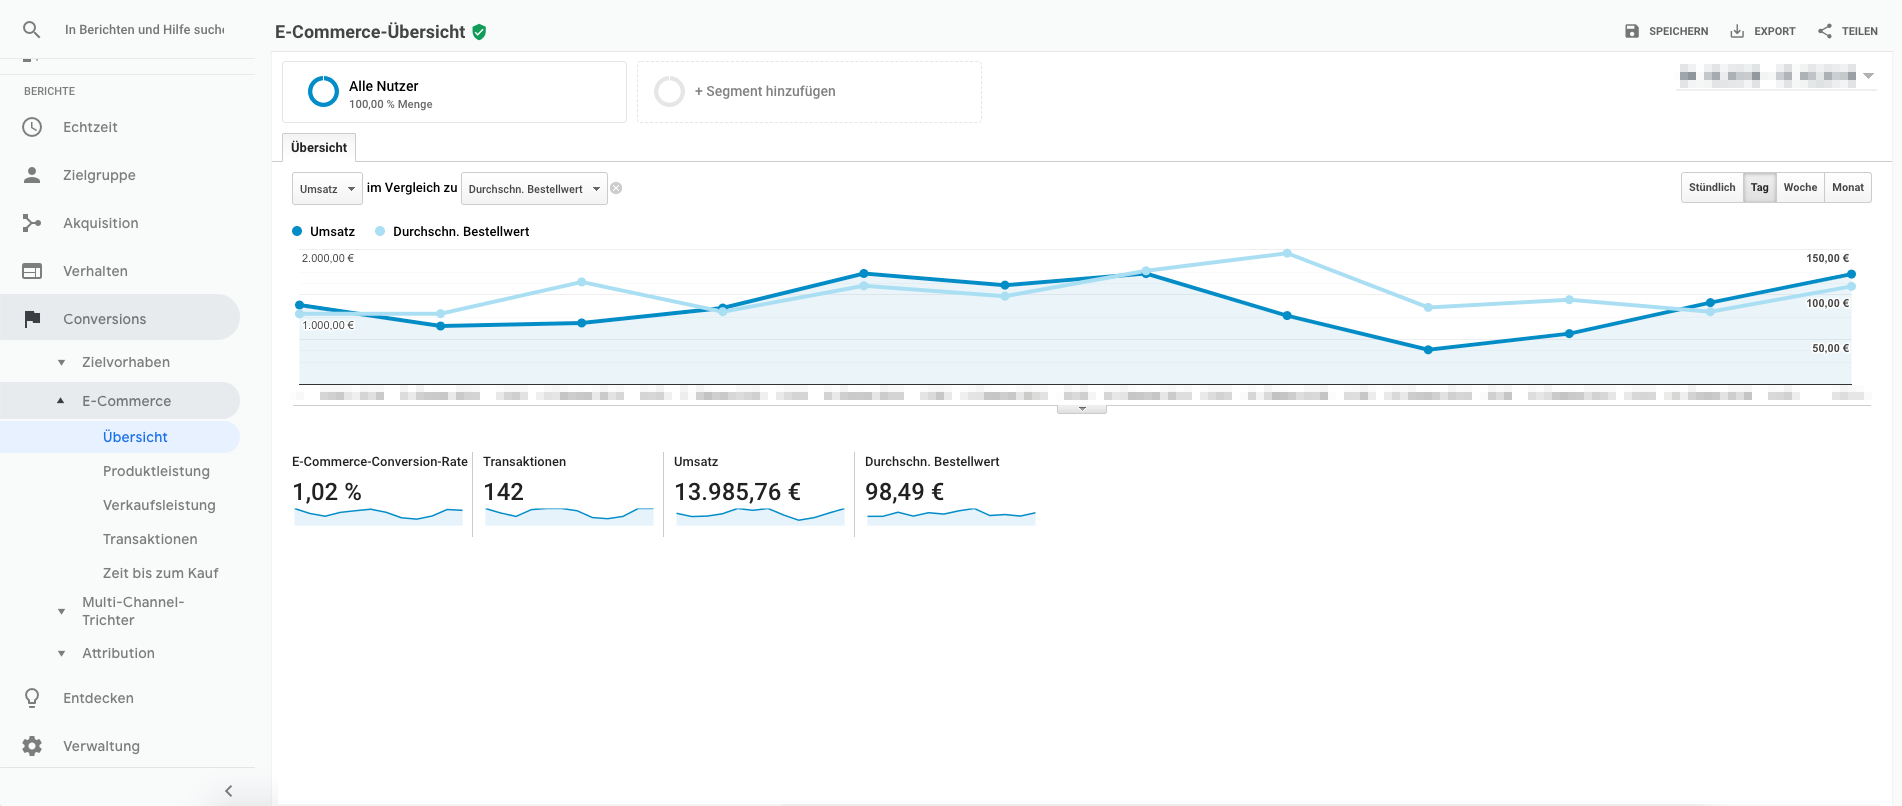Image resolution: width=1902 pixels, height=806 pixels.
Task: Click the Umsatz 13.985,76 € sparkline
Action: point(761,516)
